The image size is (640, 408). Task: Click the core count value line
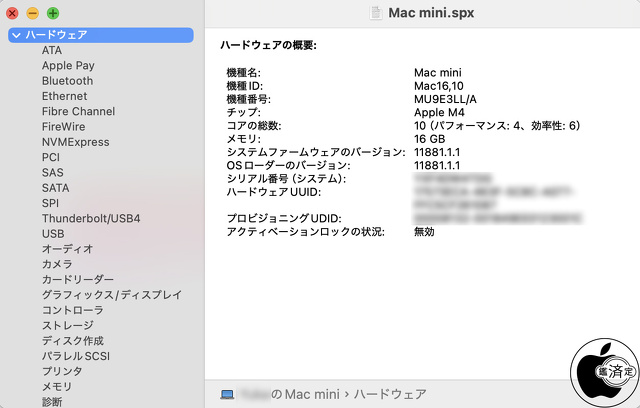pyautogui.click(x=497, y=126)
